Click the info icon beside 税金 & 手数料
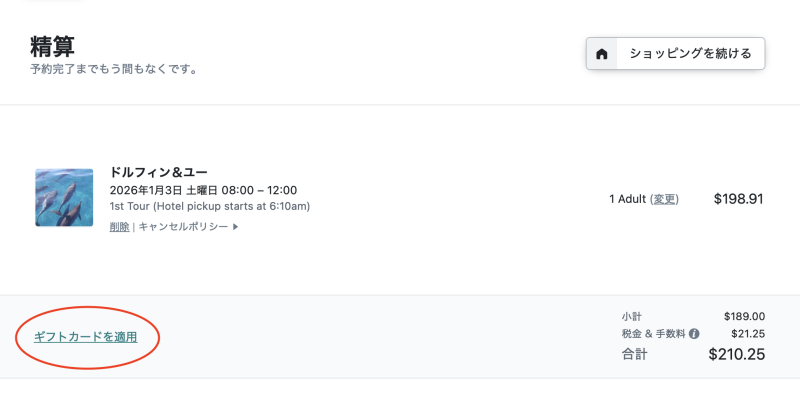The width and height of the screenshot is (800, 409). click(694, 334)
